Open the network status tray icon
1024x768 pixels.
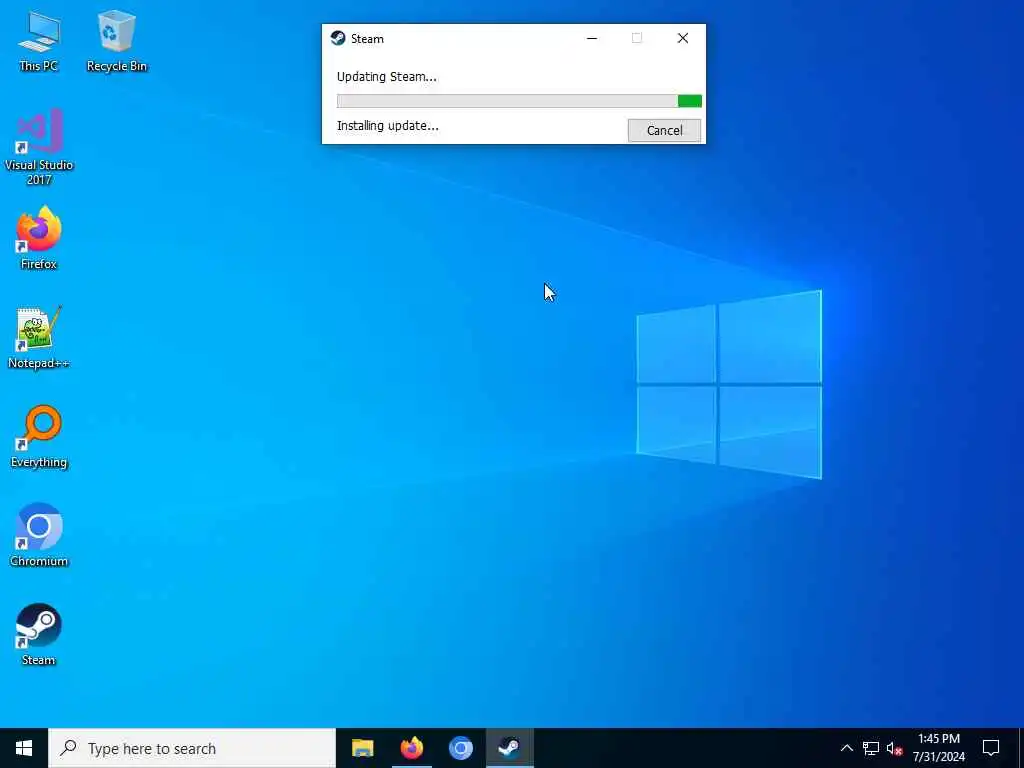click(871, 748)
